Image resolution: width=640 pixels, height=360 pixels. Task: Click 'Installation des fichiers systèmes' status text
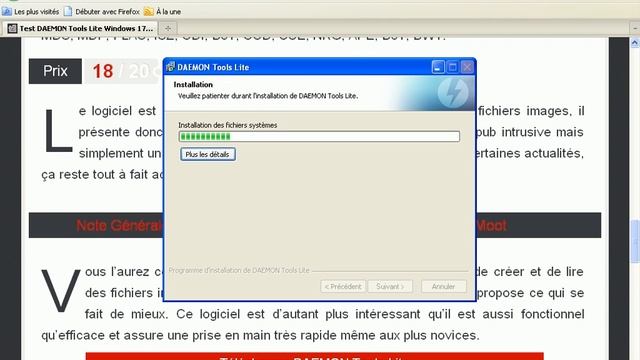pos(228,125)
